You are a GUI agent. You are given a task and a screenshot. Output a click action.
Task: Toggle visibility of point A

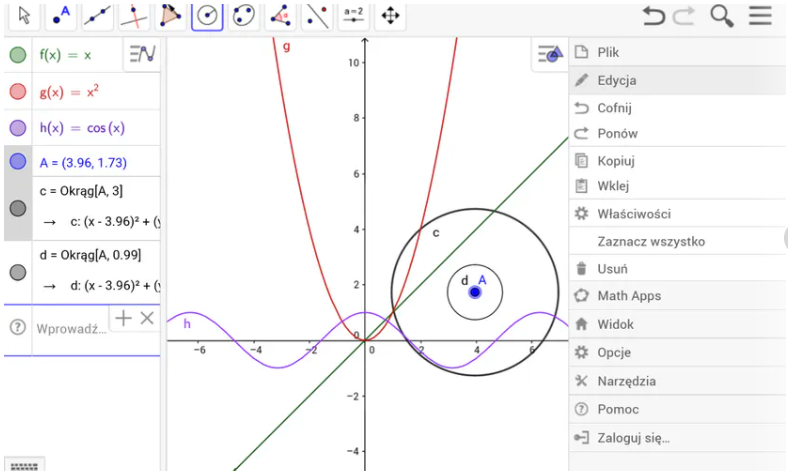pyautogui.click(x=18, y=161)
